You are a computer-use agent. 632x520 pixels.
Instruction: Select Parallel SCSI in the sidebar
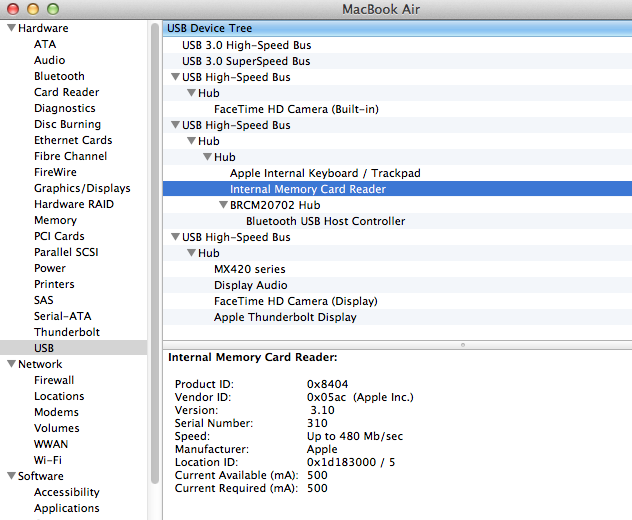coord(66,252)
